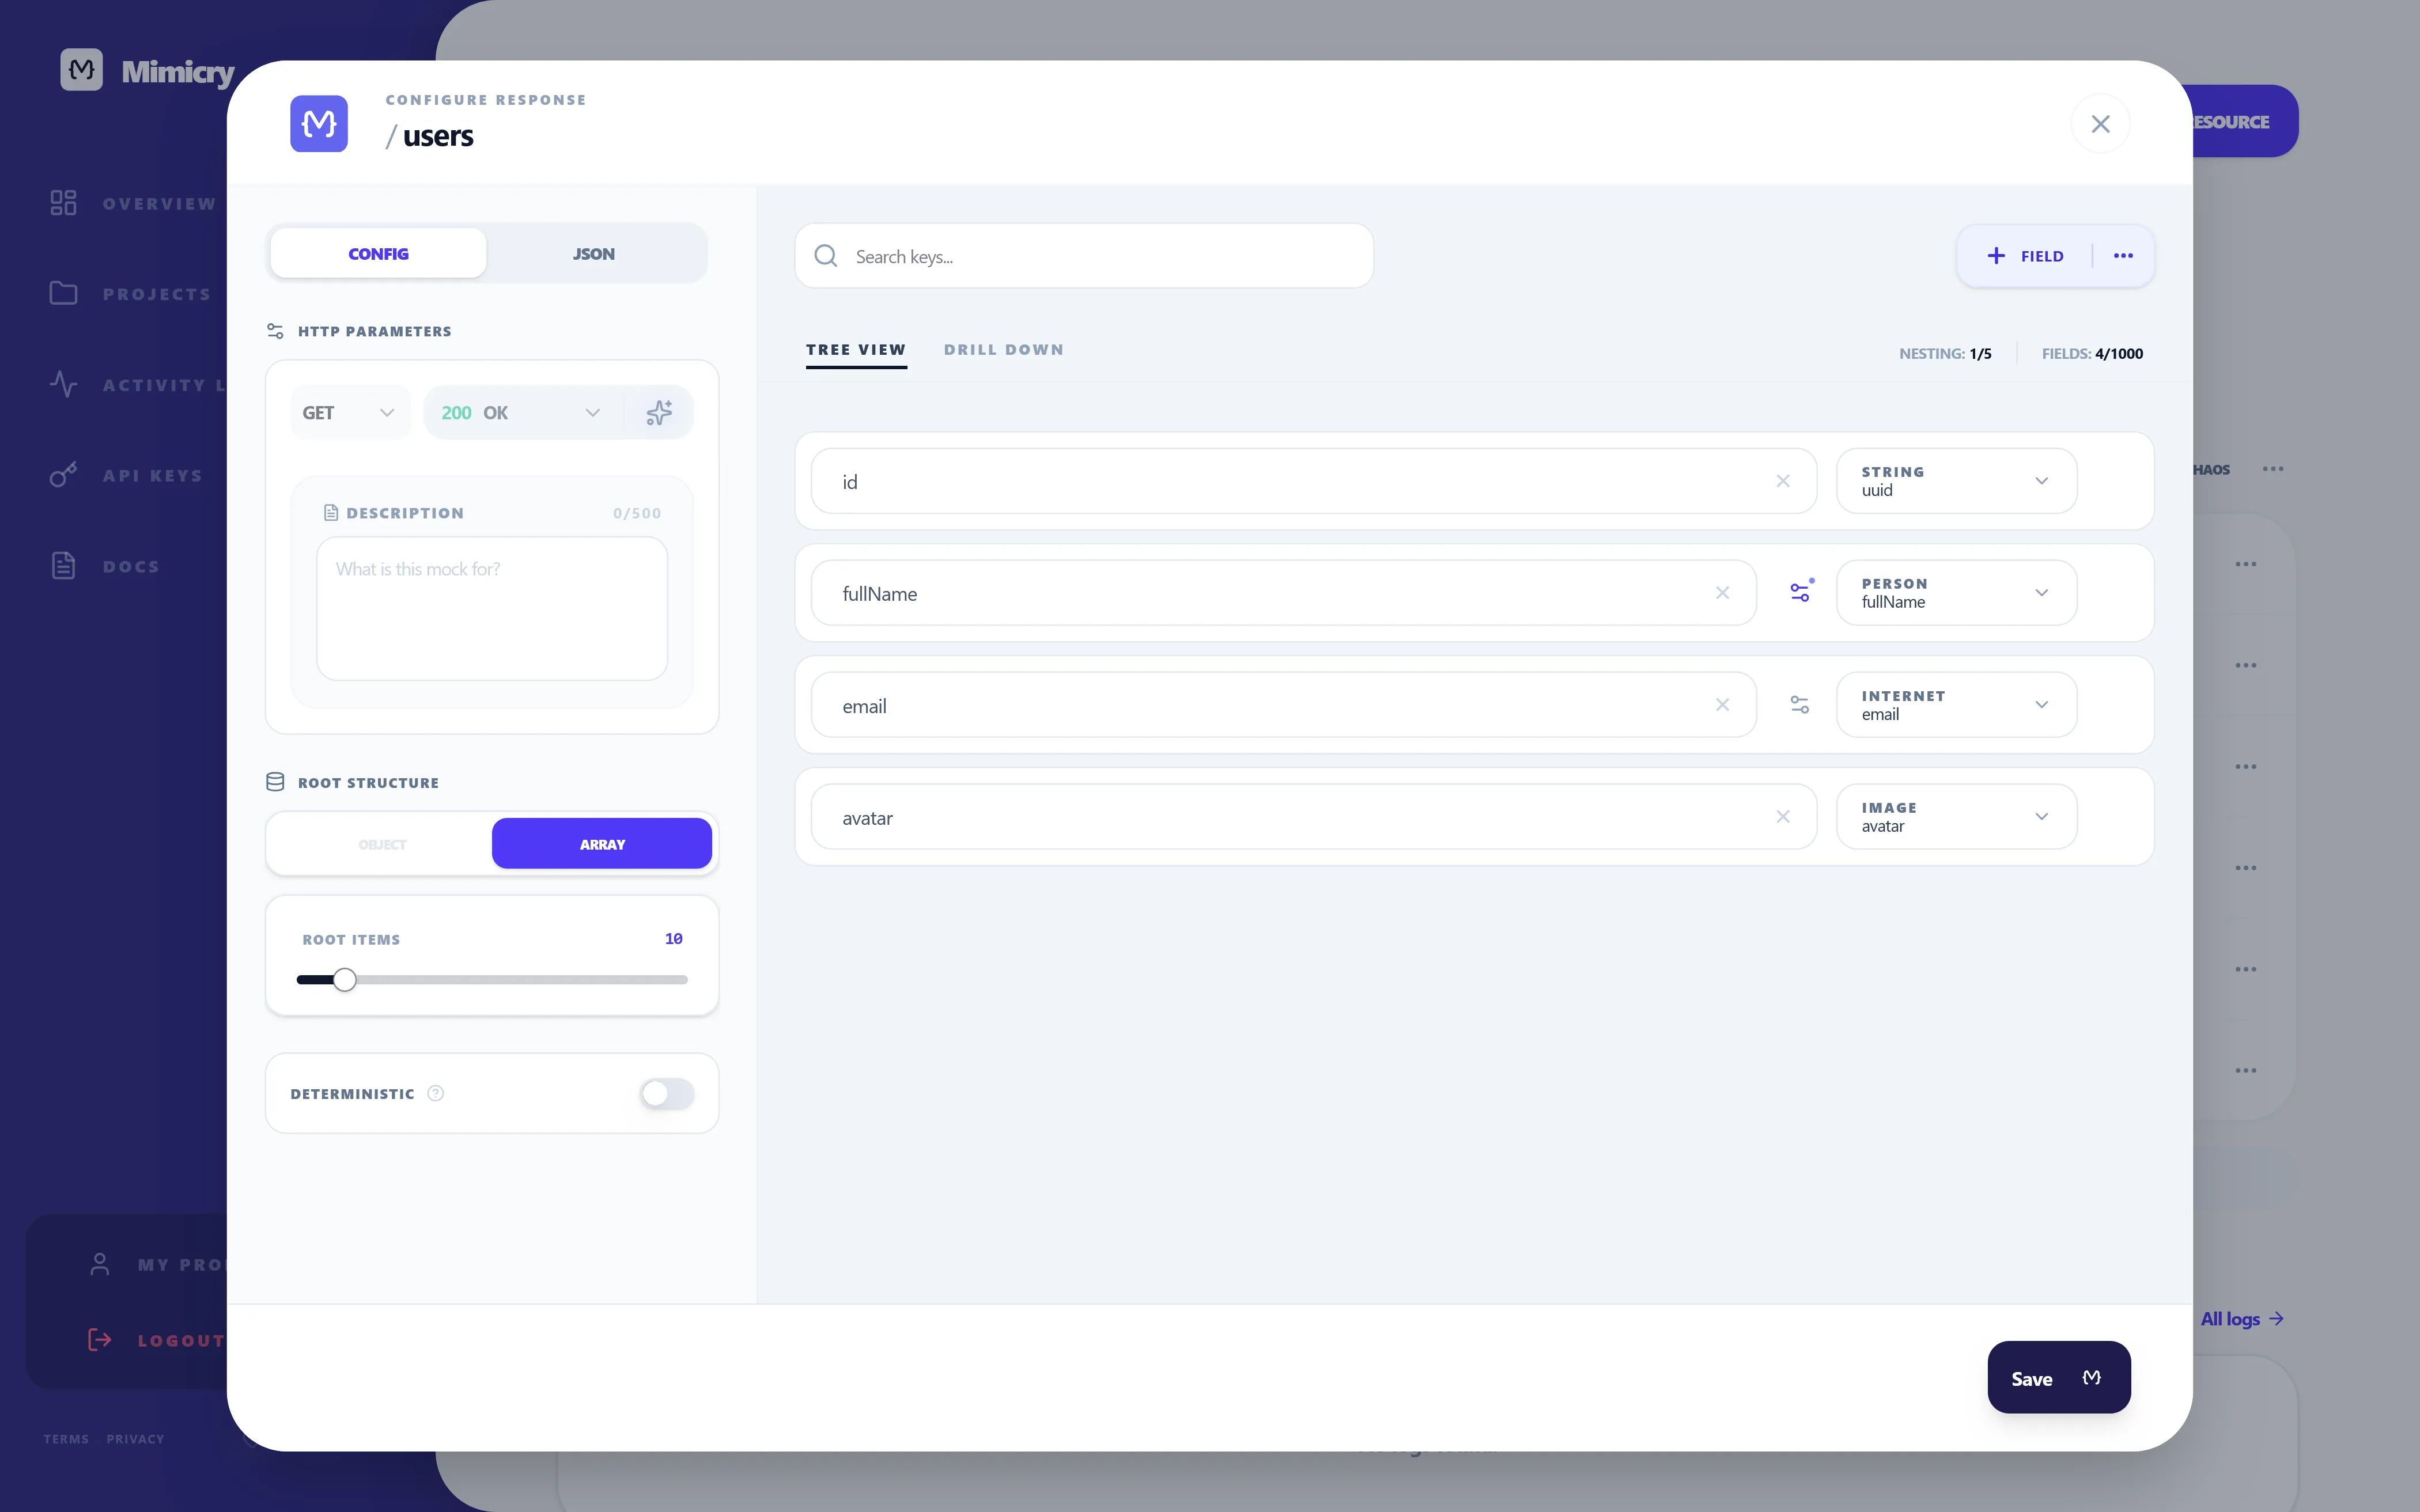Open the Activity log pulse icon
This screenshot has height=1512, width=2420.
point(64,384)
